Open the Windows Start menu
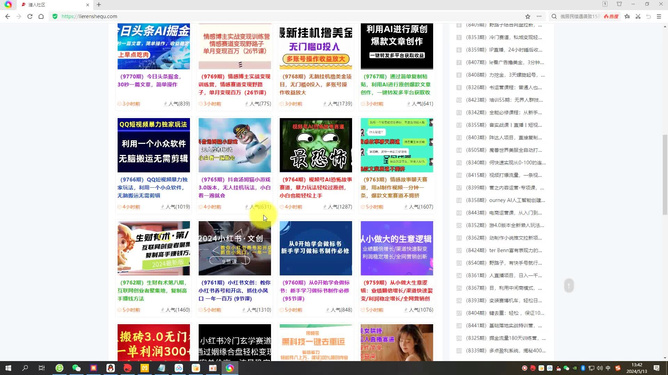This screenshot has width=668, height=375. point(8,368)
